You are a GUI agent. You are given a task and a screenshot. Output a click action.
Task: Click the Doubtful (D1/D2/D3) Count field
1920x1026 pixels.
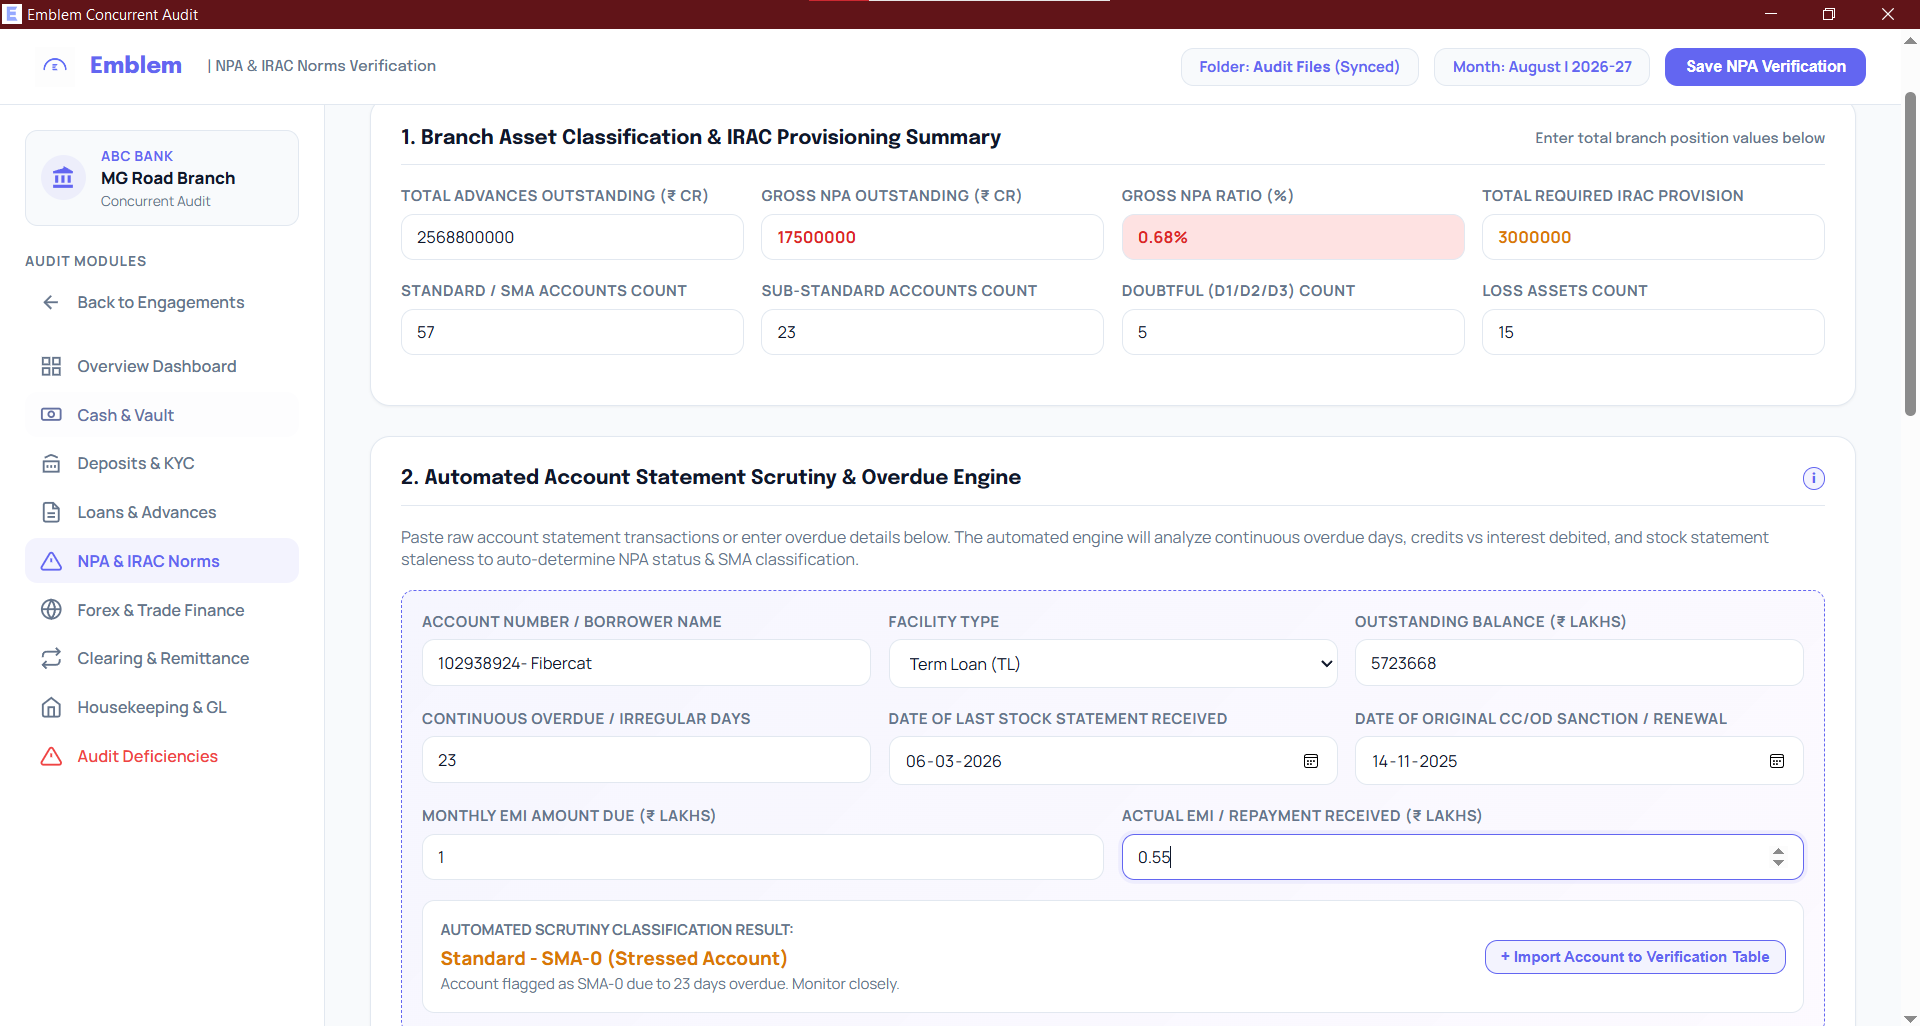[1293, 332]
